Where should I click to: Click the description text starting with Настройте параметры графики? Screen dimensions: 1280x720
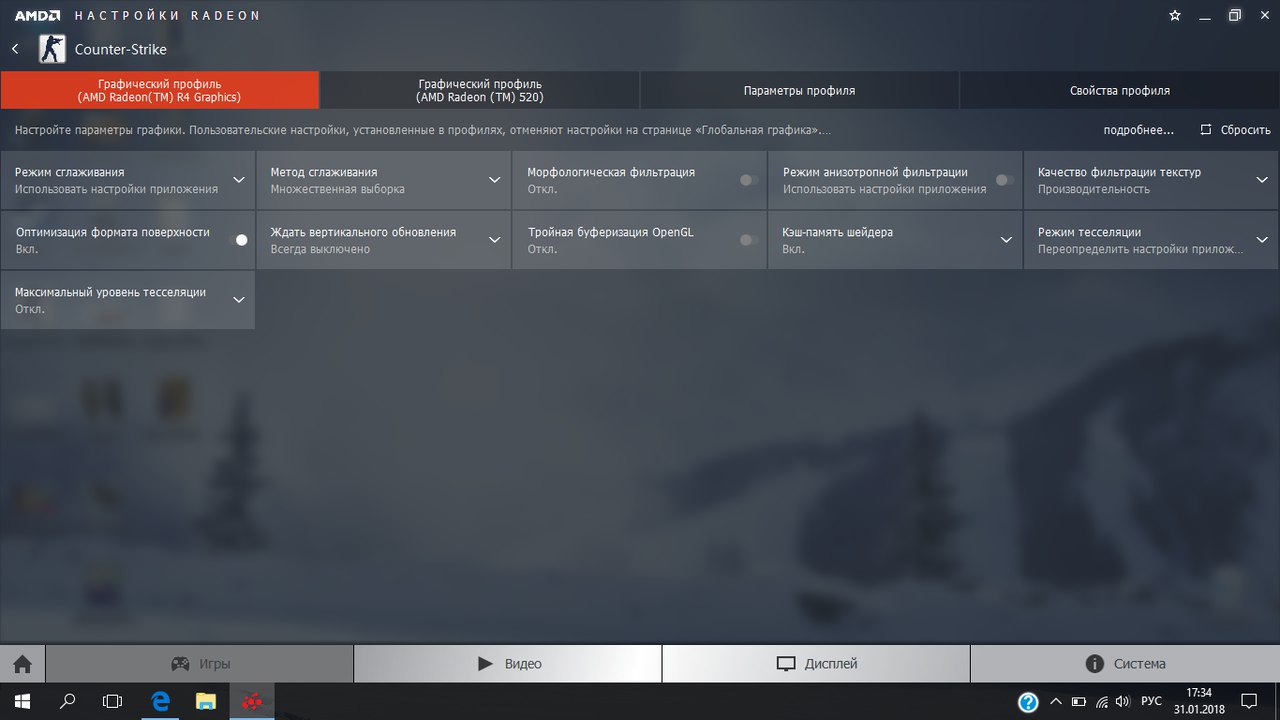[423, 130]
